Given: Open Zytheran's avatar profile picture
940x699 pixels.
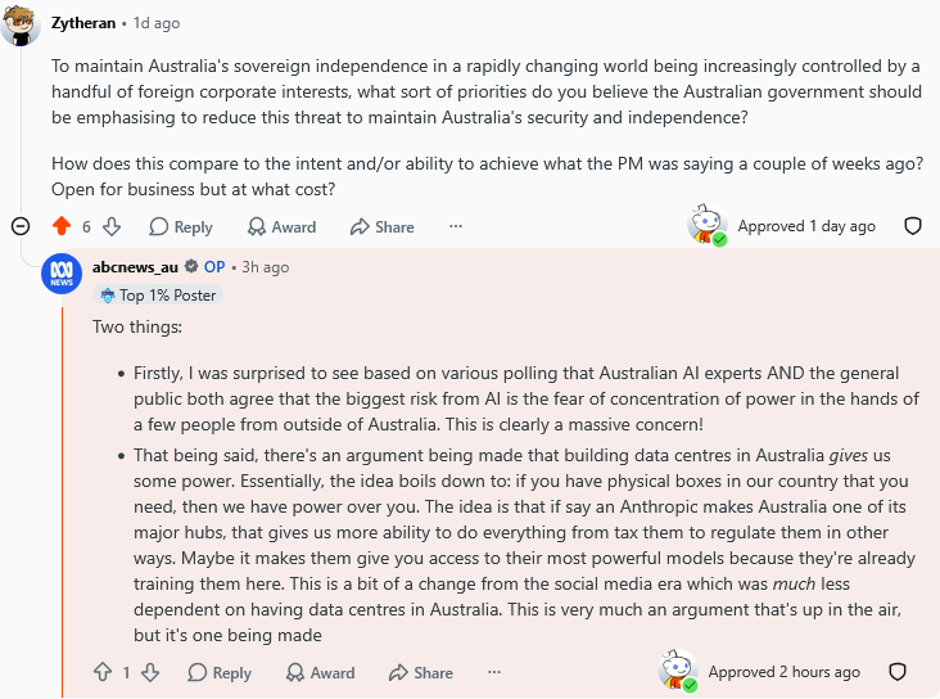Looking at the screenshot, I should (20, 24).
